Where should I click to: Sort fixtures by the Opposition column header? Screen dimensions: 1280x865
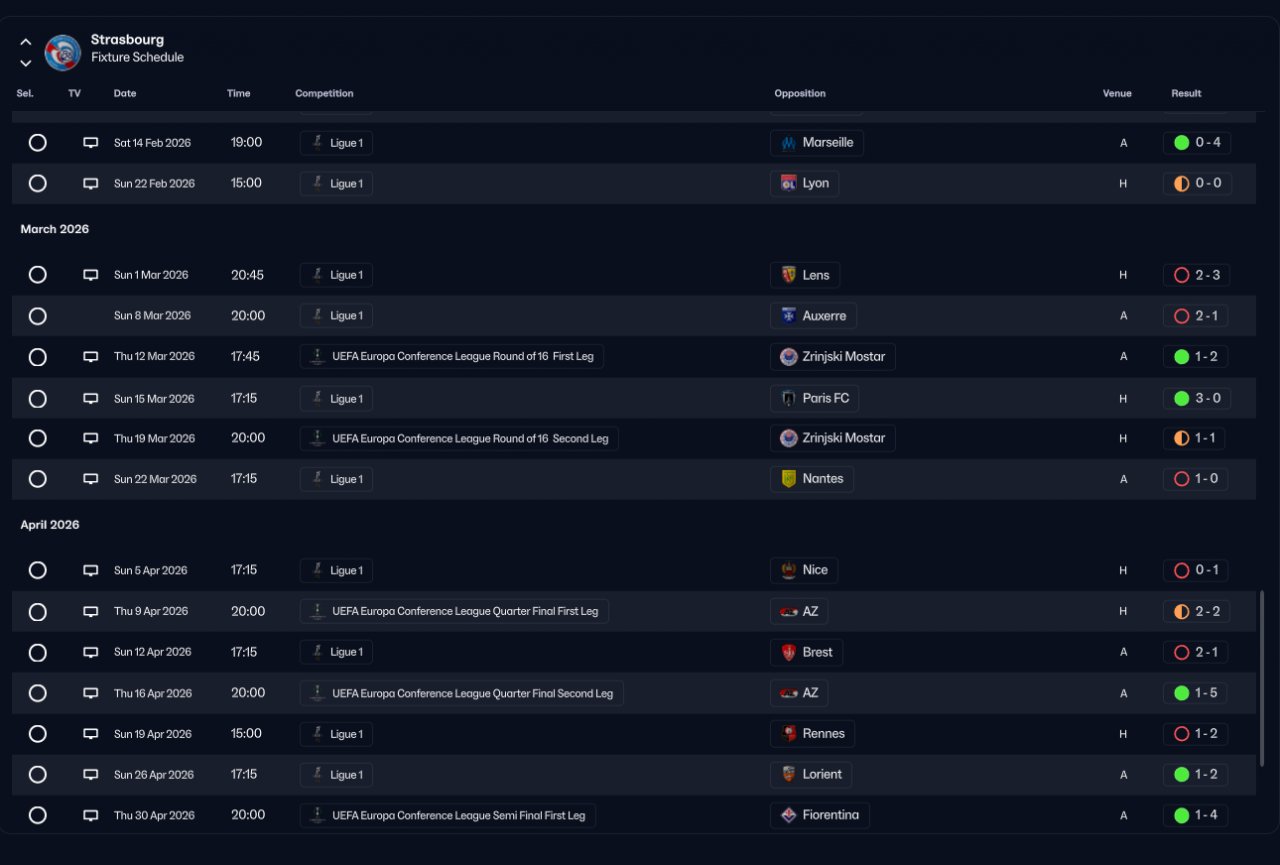(x=800, y=94)
